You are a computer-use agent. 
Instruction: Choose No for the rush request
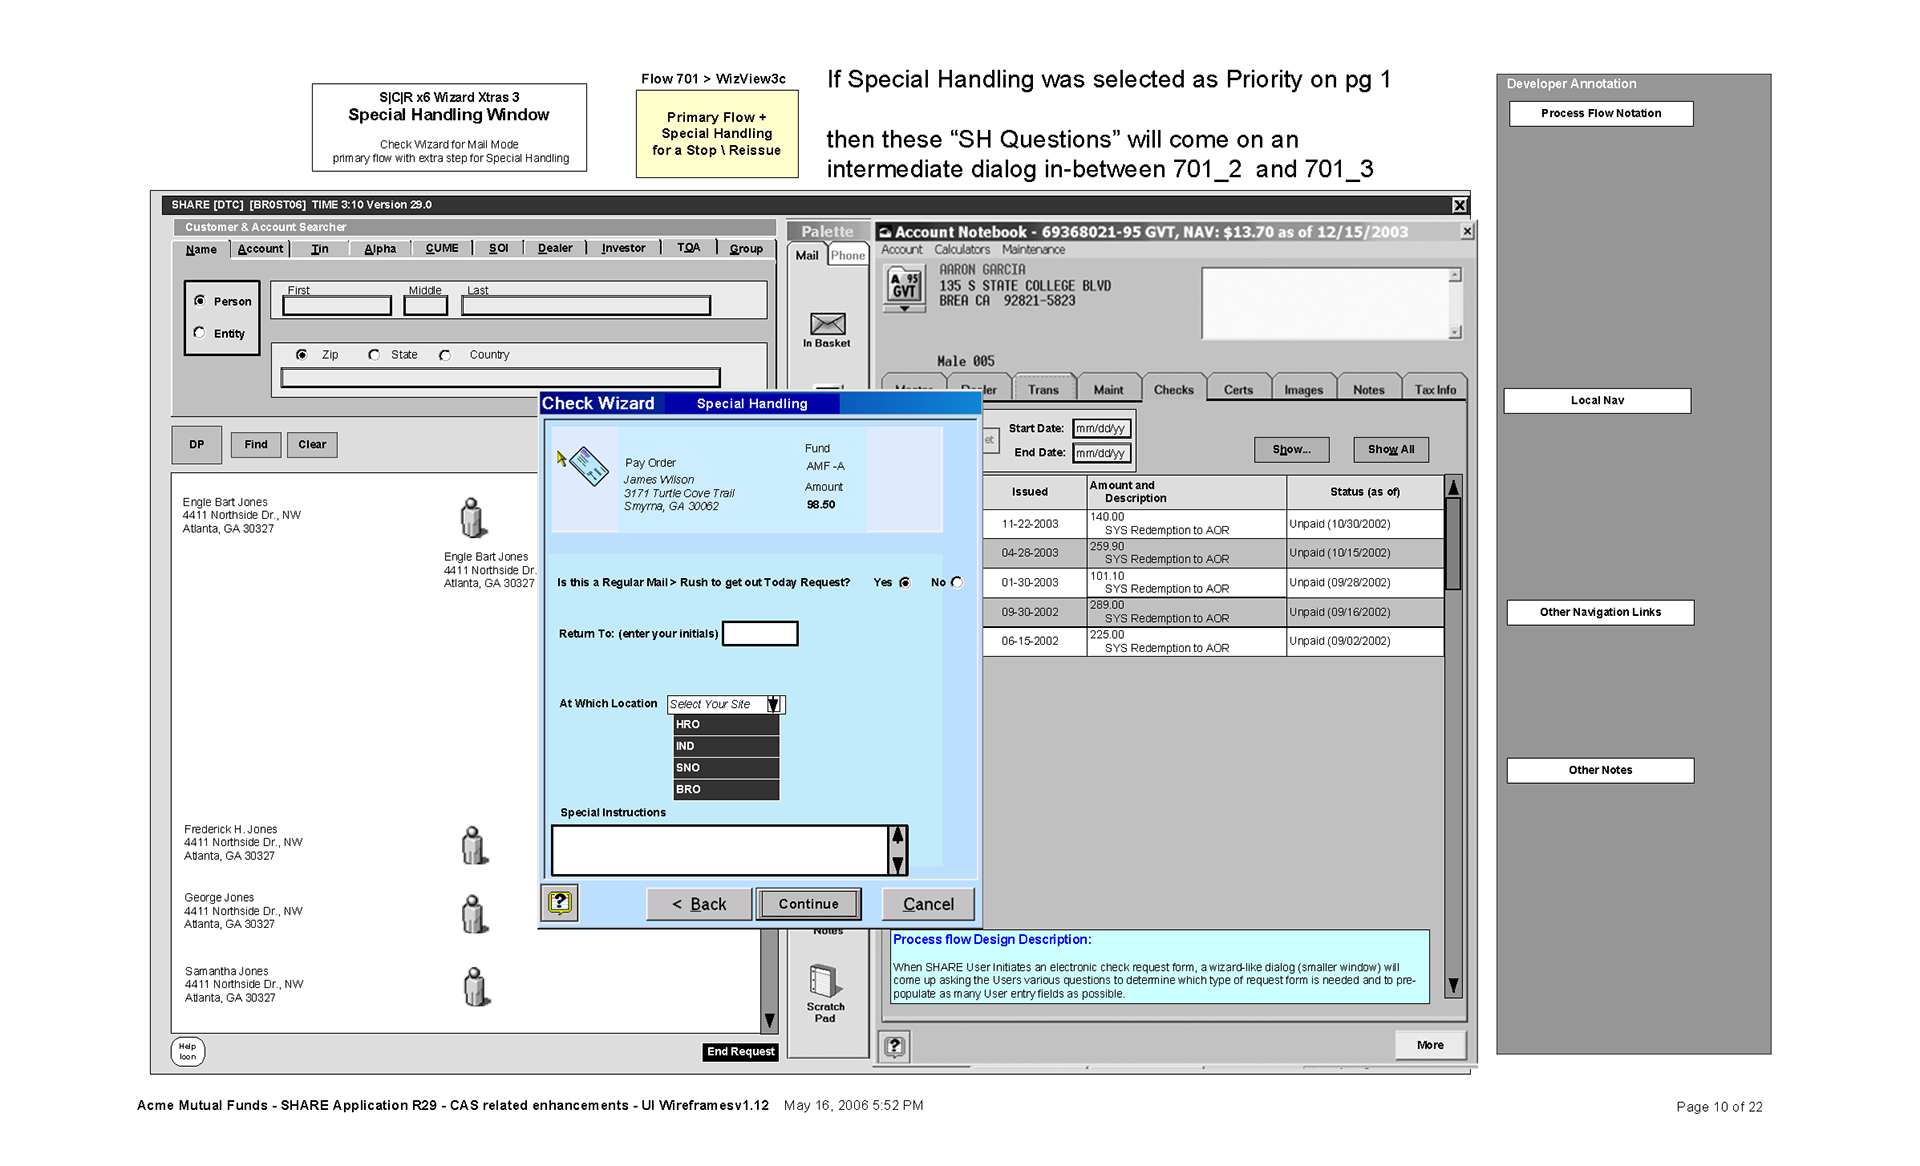[x=957, y=582]
